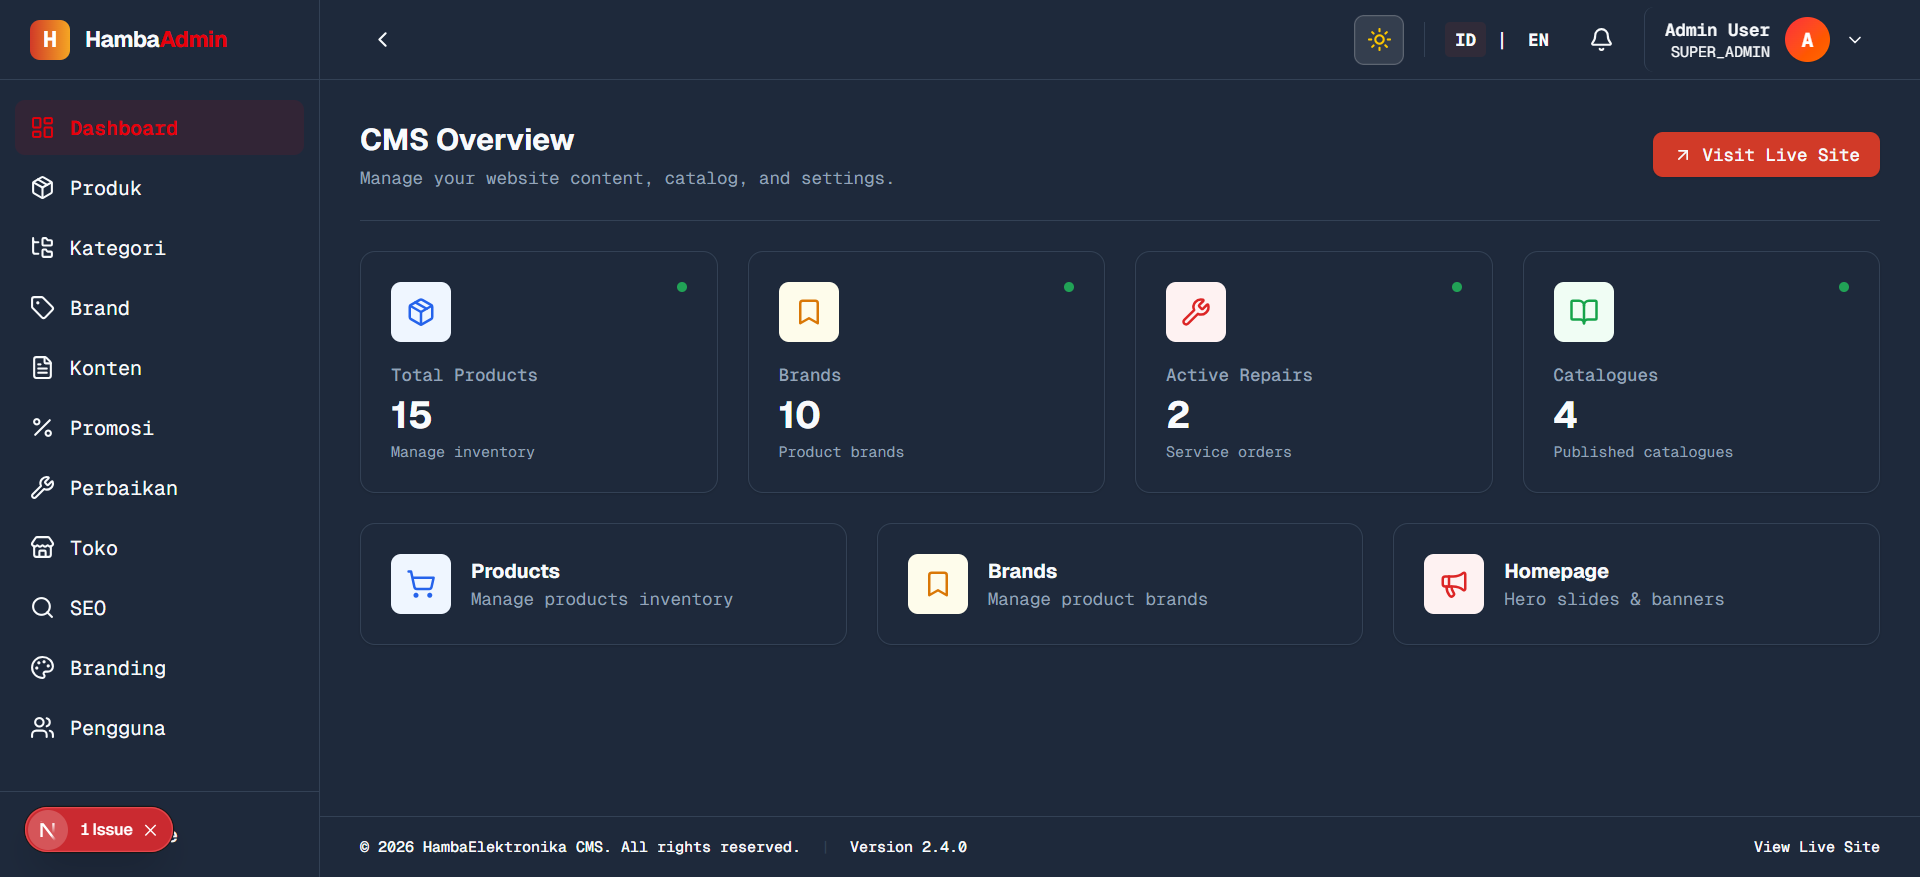1920x877 pixels.
Task: Click the "Service orders" caption
Action: [1228, 452]
